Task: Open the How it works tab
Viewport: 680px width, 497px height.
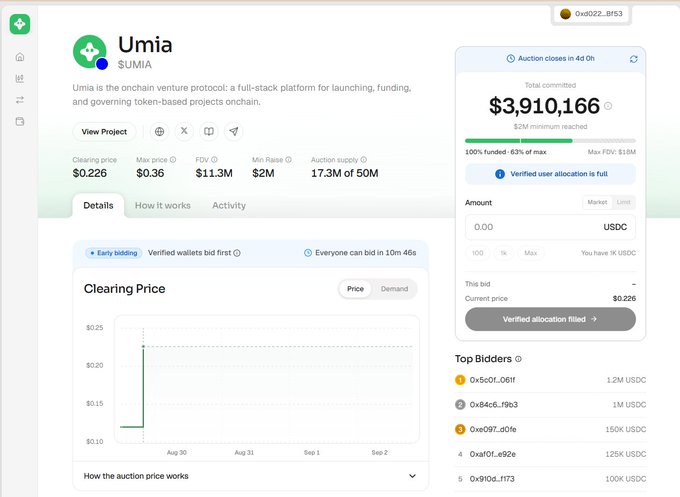Action: (x=163, y=206)
